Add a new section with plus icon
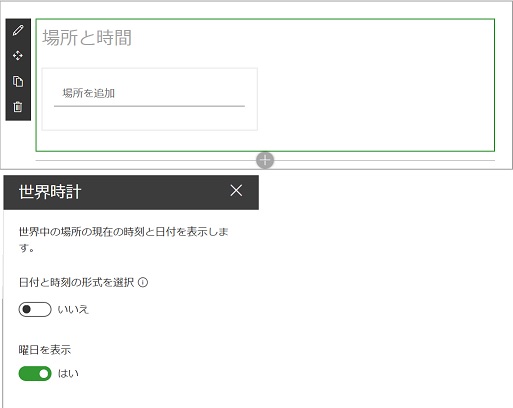 point(265,160)
